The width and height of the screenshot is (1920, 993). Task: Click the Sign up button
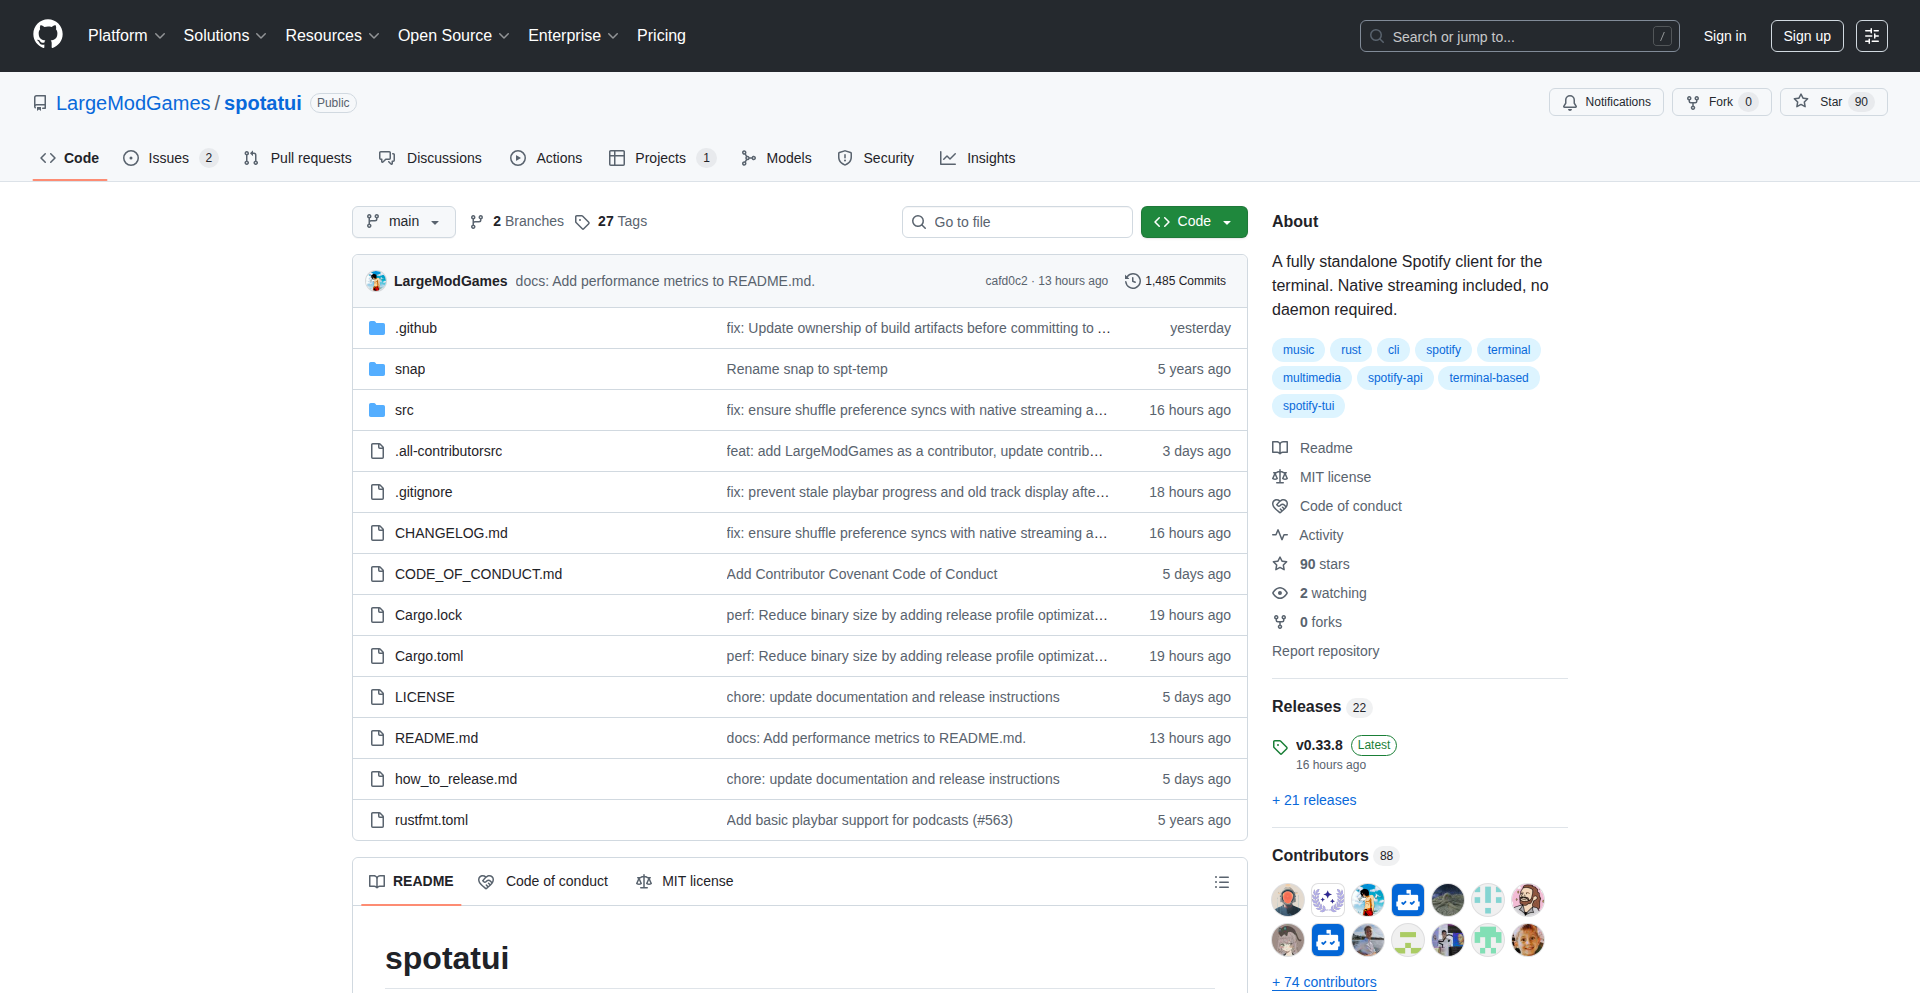(x=1806, y=36)
